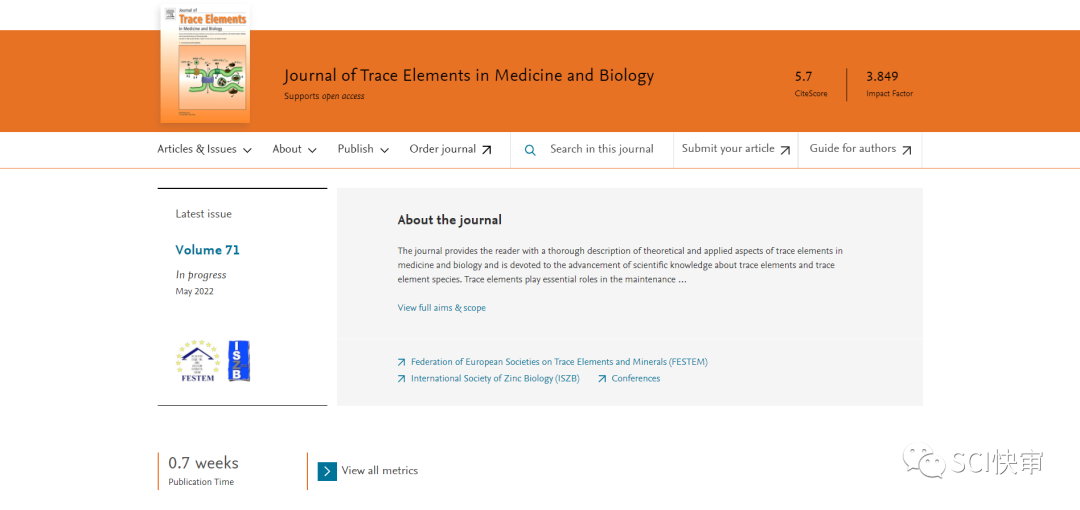Click the FESTEM society logo
Viewport: 1080px width, 510px height.
coord(197,361)
